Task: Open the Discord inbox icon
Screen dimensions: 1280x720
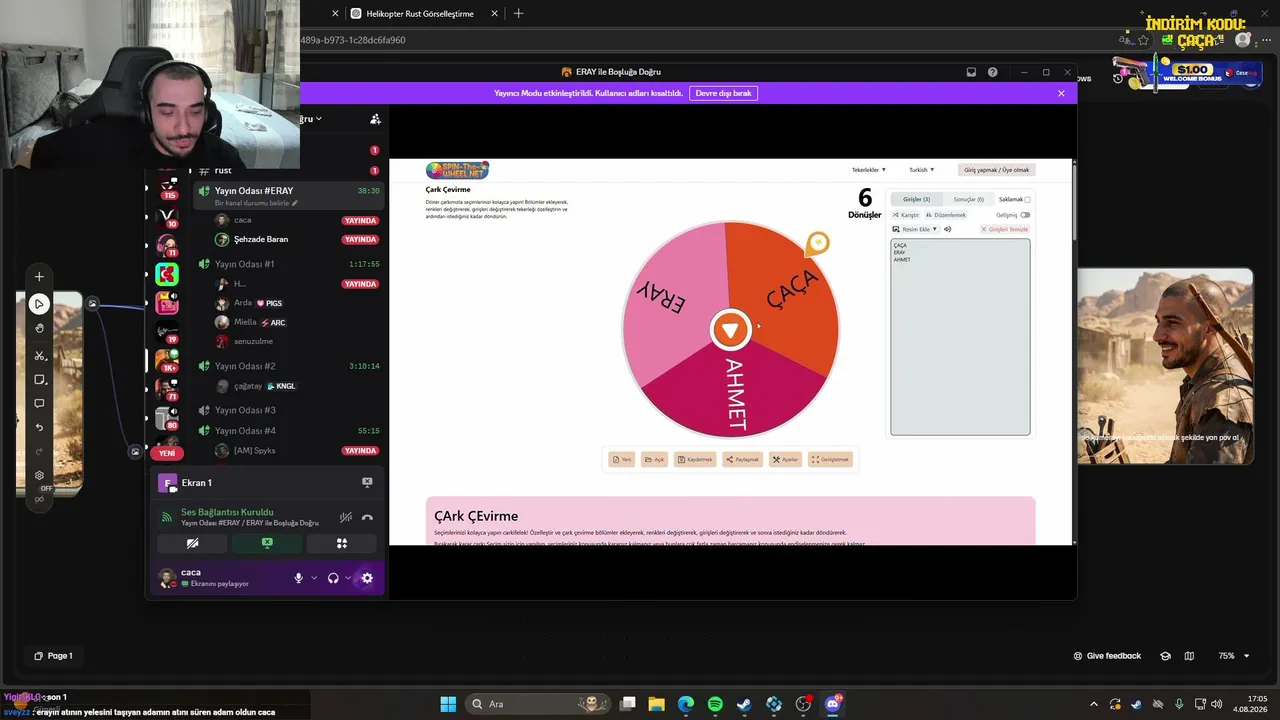Action: pos(971,72)
